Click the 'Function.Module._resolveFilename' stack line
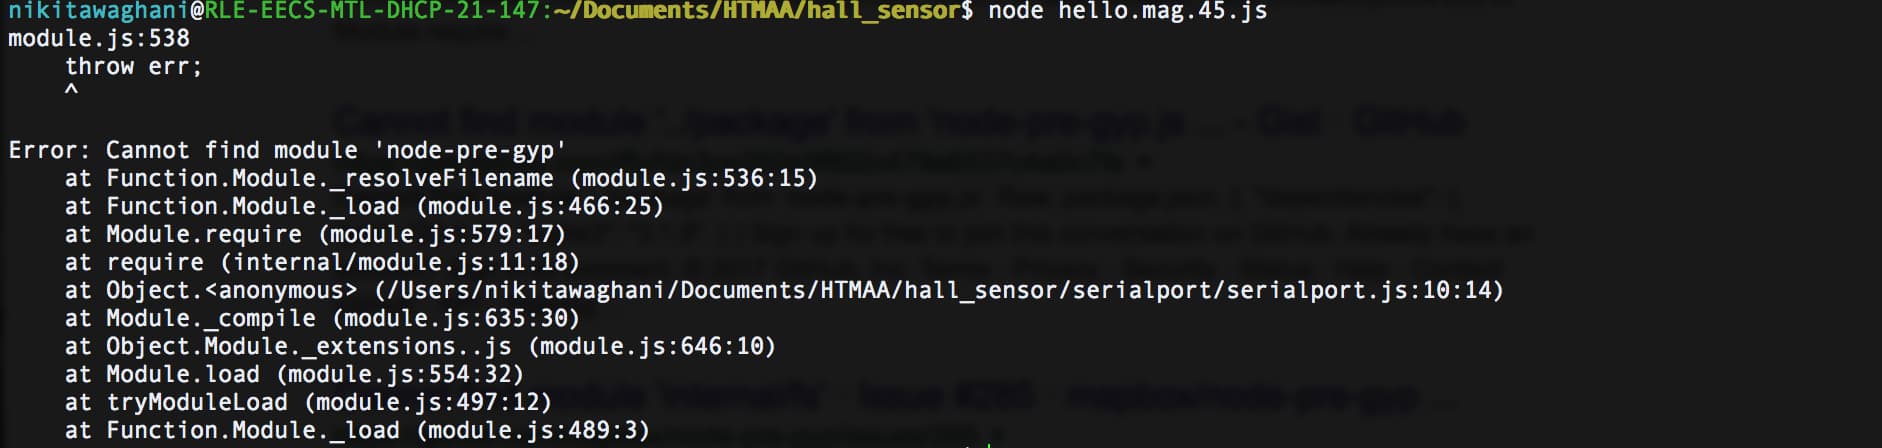The image size is (1882, 448). [441, 178]
